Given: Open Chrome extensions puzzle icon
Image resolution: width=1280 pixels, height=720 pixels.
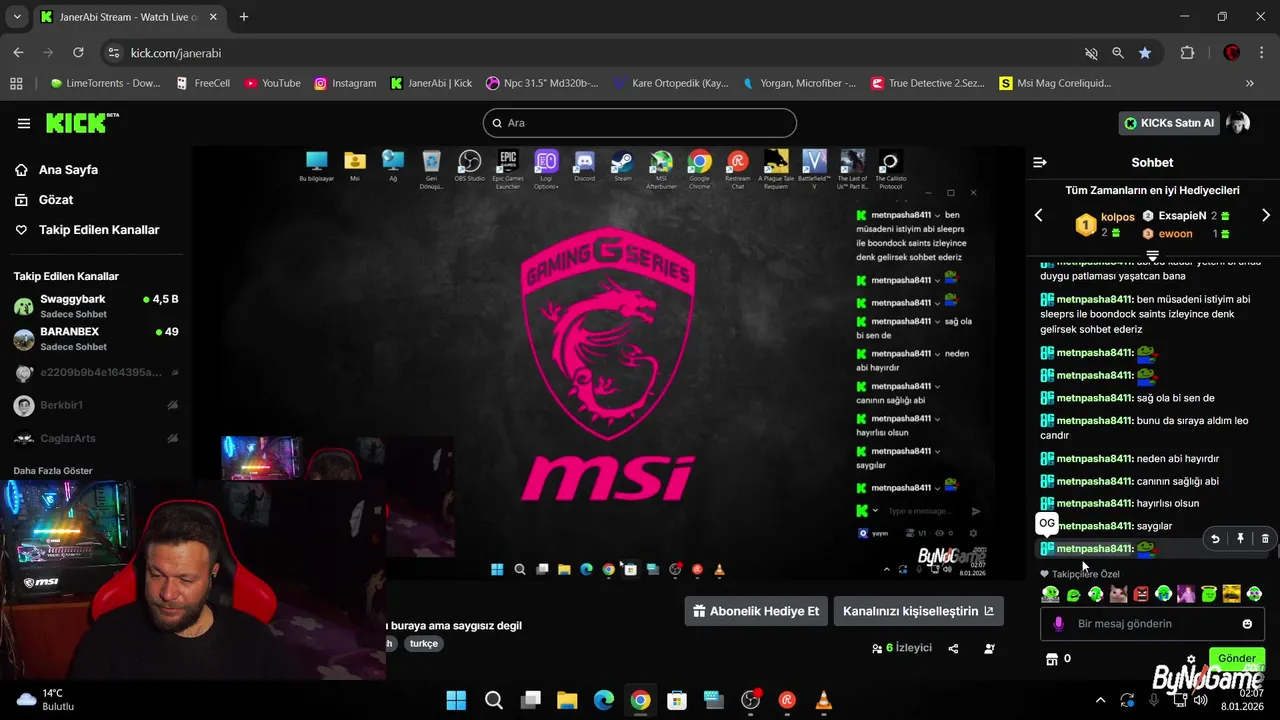Looking at the screenshot, I should coord(1188,53).
